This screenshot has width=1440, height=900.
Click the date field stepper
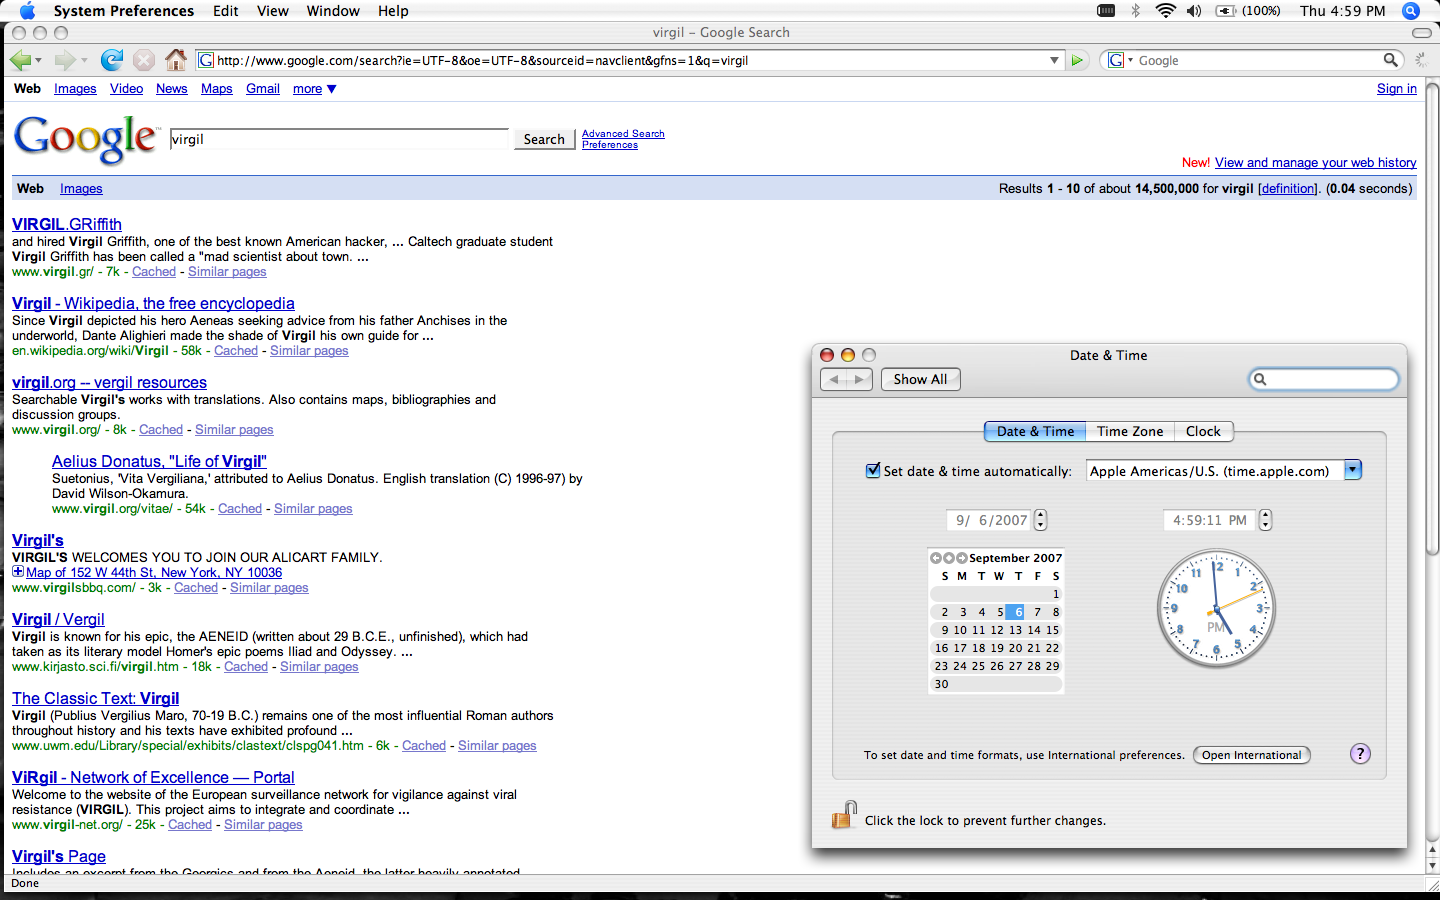pyautogui.click(x=1041, y=520)
